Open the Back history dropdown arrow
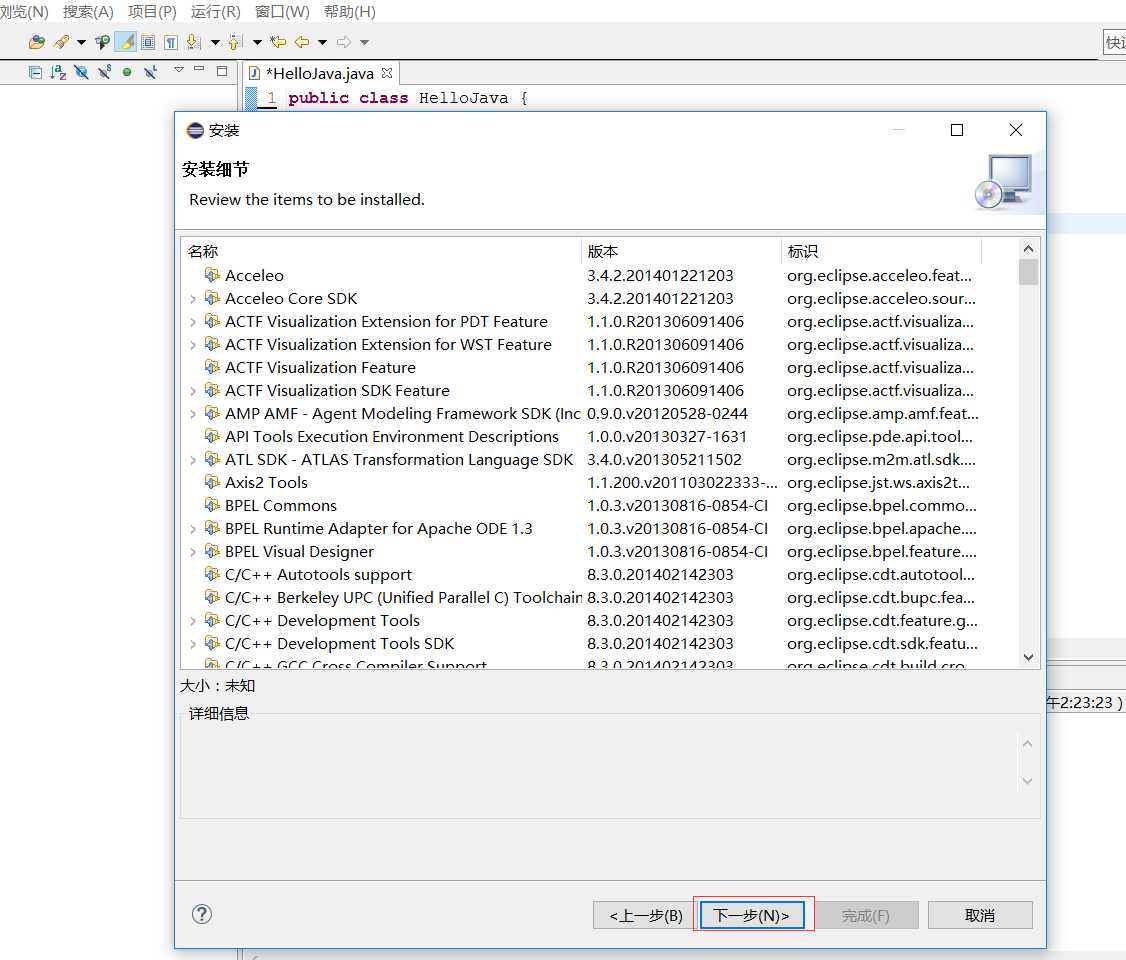The width and height of the screenshot is (1126, 960). pyautogui.click(x=322, y=42)
